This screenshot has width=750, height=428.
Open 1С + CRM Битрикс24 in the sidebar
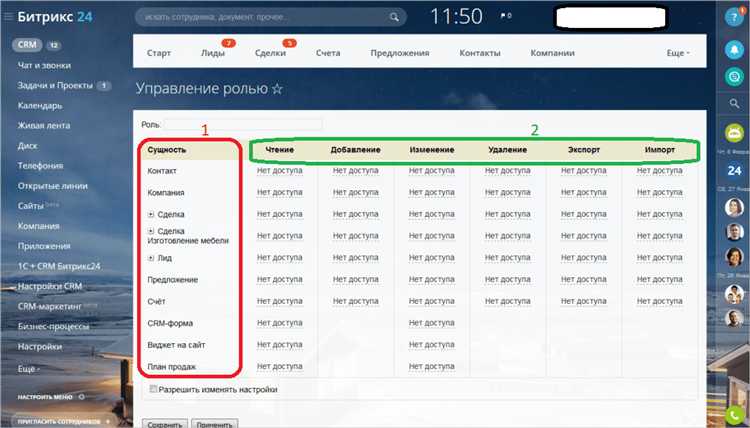(59, 266)
